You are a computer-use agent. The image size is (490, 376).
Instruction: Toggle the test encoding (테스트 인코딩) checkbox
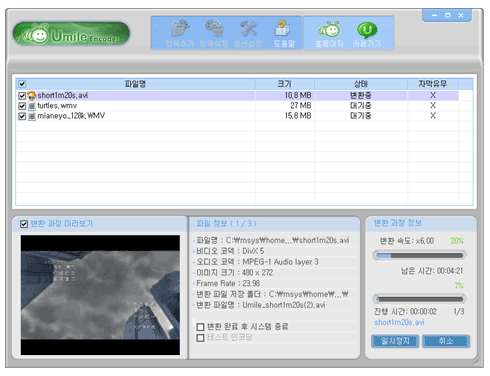click(x=200, y=338)
